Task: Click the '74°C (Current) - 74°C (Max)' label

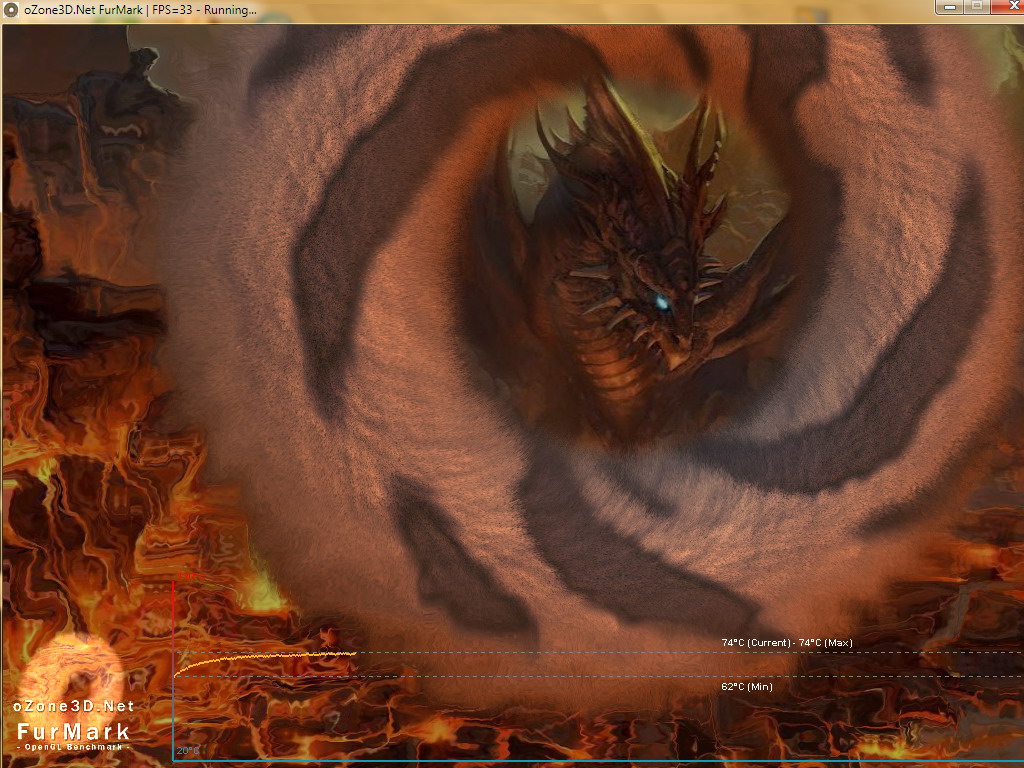Action: [x=787, y=643]
